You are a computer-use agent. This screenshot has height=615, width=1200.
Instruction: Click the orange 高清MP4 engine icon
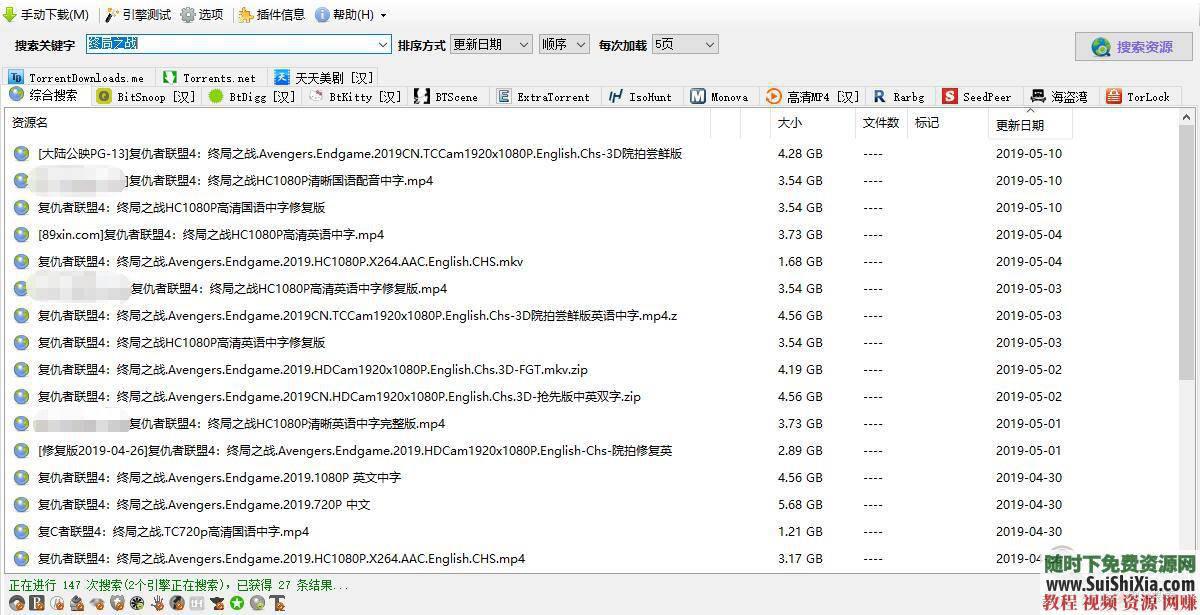tap(772, 96)
